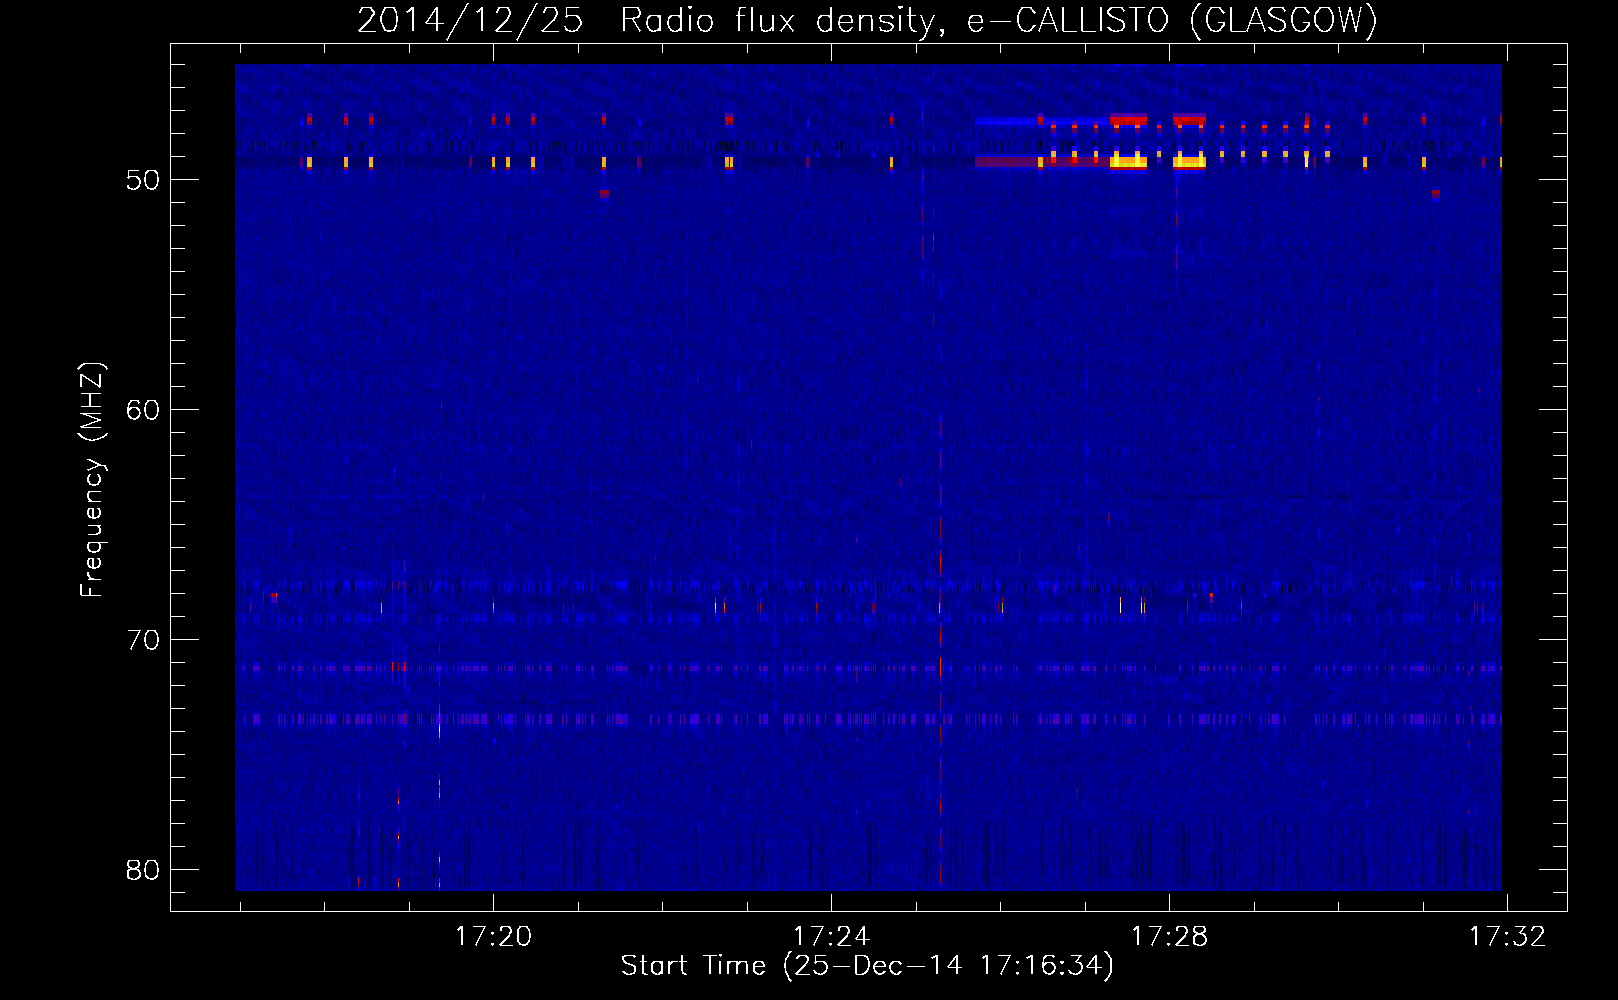The image size is (1618, 1000).
Task: Click the 60 MHz frequency tick label
Action: pyautogui.click(x=143, y=410)
